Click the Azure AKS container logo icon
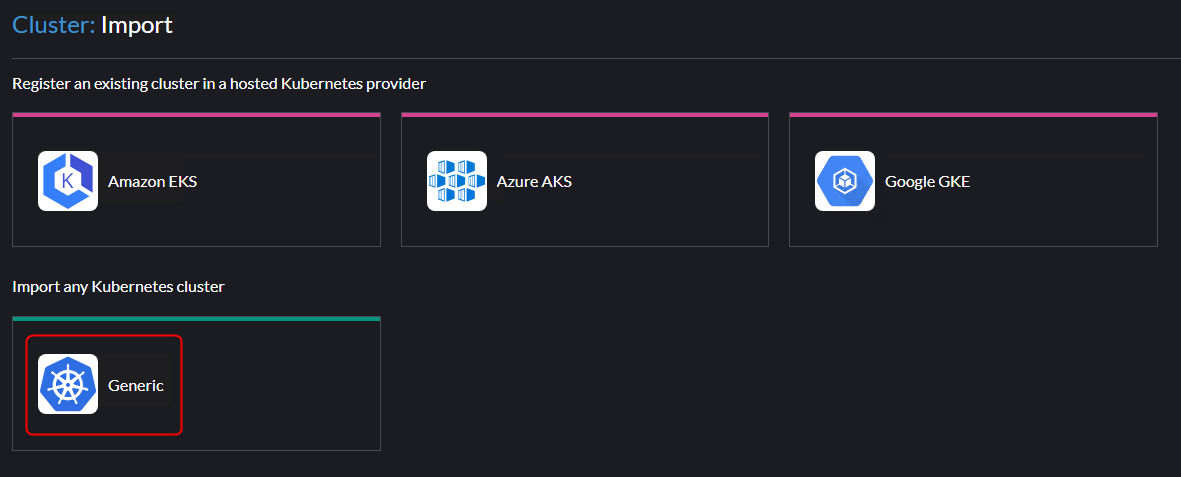 pos(457,181)
